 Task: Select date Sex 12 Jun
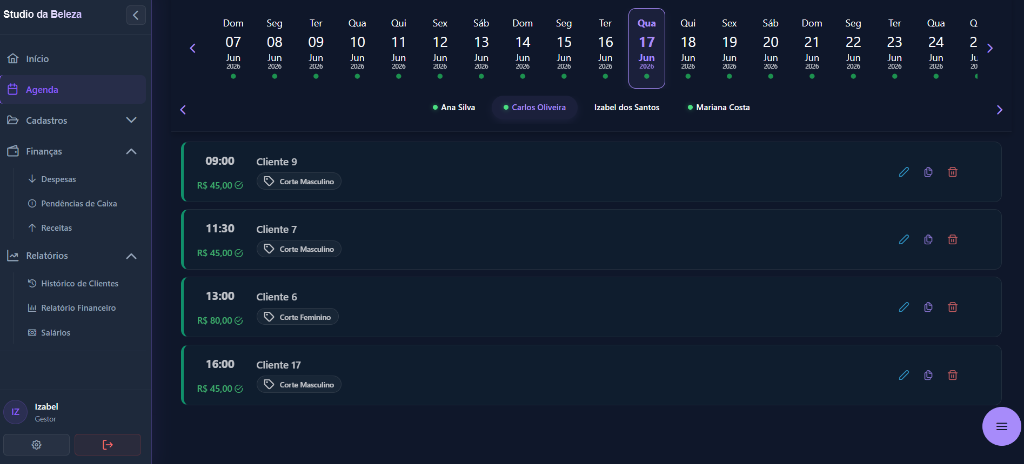(440, 48)
